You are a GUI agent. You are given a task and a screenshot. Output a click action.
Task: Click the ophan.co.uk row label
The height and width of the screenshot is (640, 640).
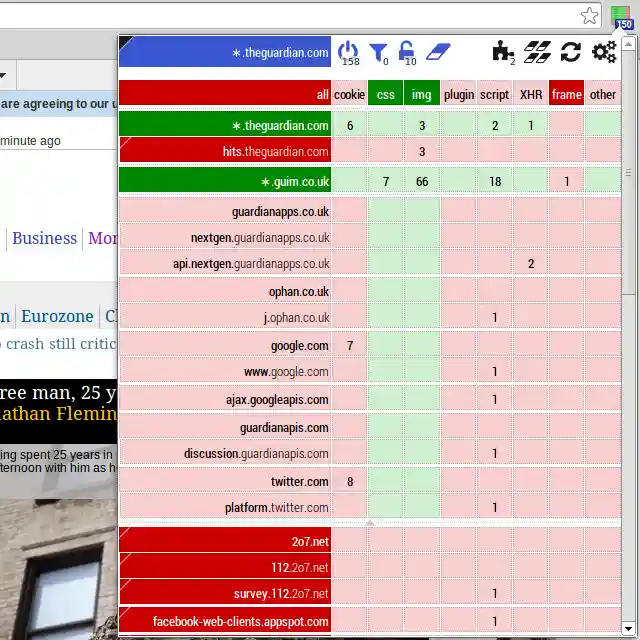(225, 290)
